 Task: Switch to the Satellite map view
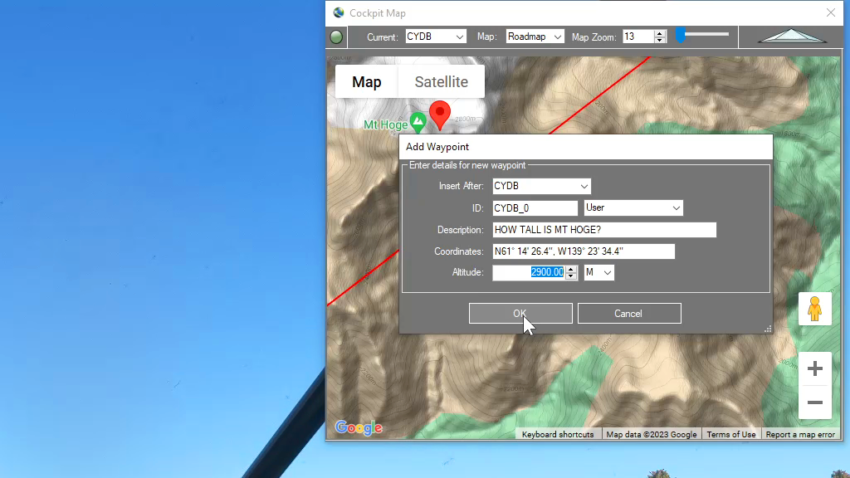(x=441, y=82)
